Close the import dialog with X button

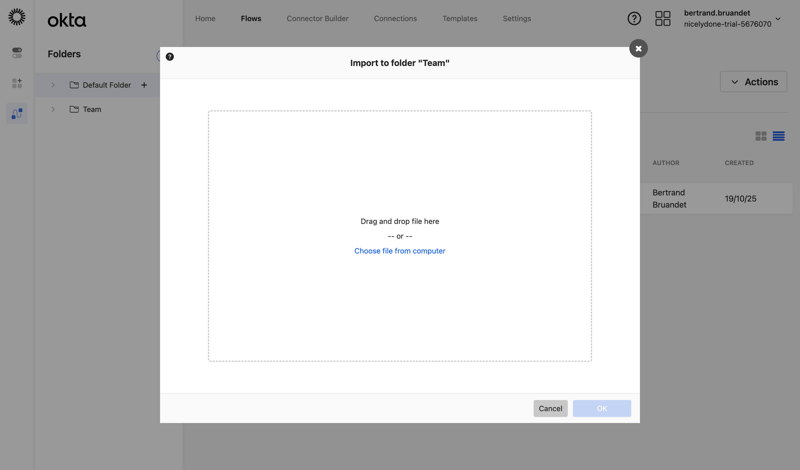(x=638, y=48)
